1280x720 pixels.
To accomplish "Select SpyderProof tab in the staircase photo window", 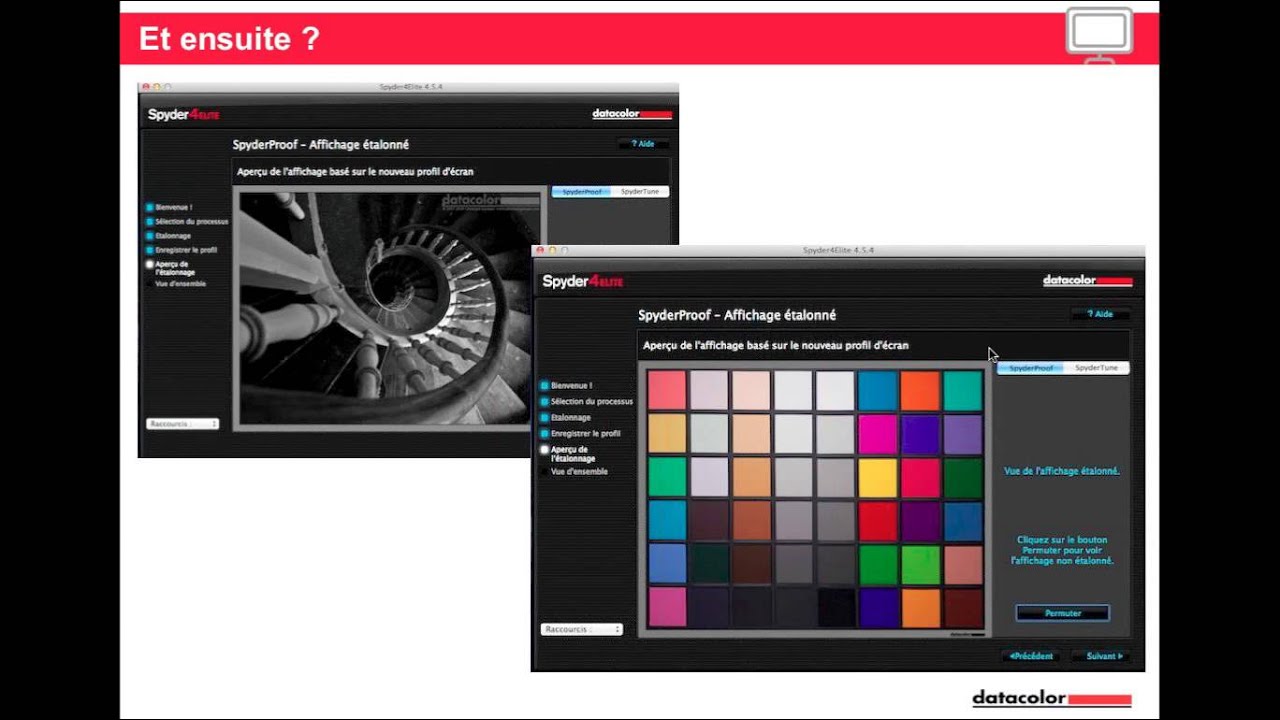I will coord(582,191).
